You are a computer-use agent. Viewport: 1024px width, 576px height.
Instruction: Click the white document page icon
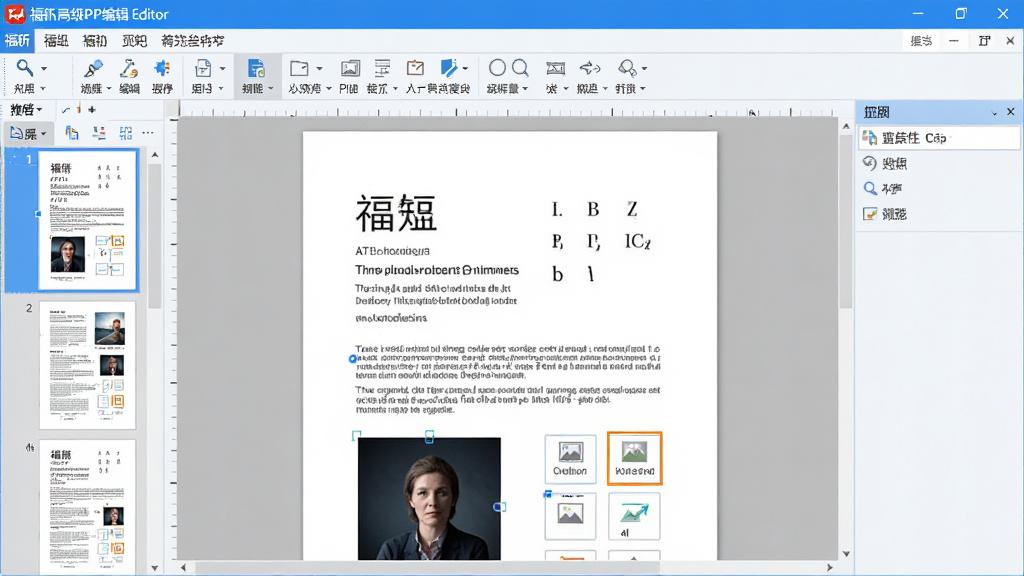[203, 68]
